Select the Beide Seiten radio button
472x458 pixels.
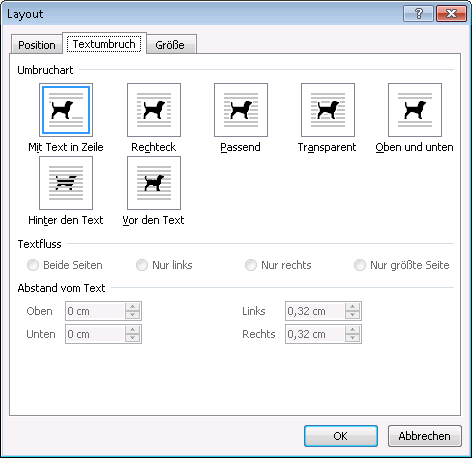point(33,265)
